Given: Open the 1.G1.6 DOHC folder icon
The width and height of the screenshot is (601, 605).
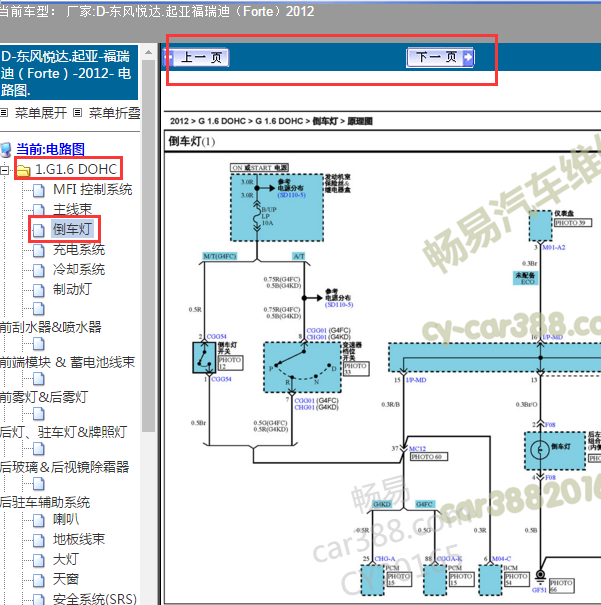Looking at the screenshot, I should coord(24,170).
